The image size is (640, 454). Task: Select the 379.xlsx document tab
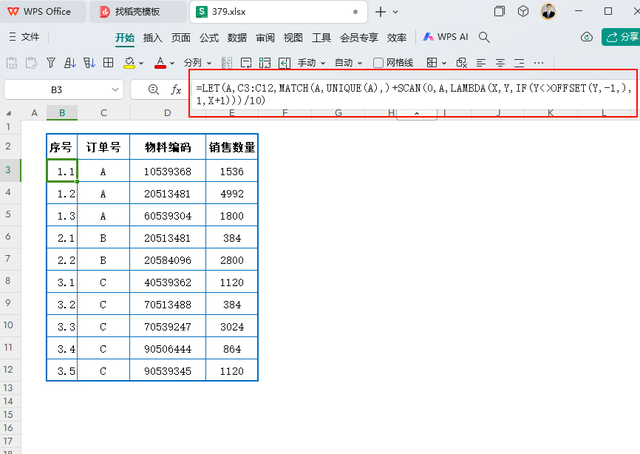tap(278, 12)
